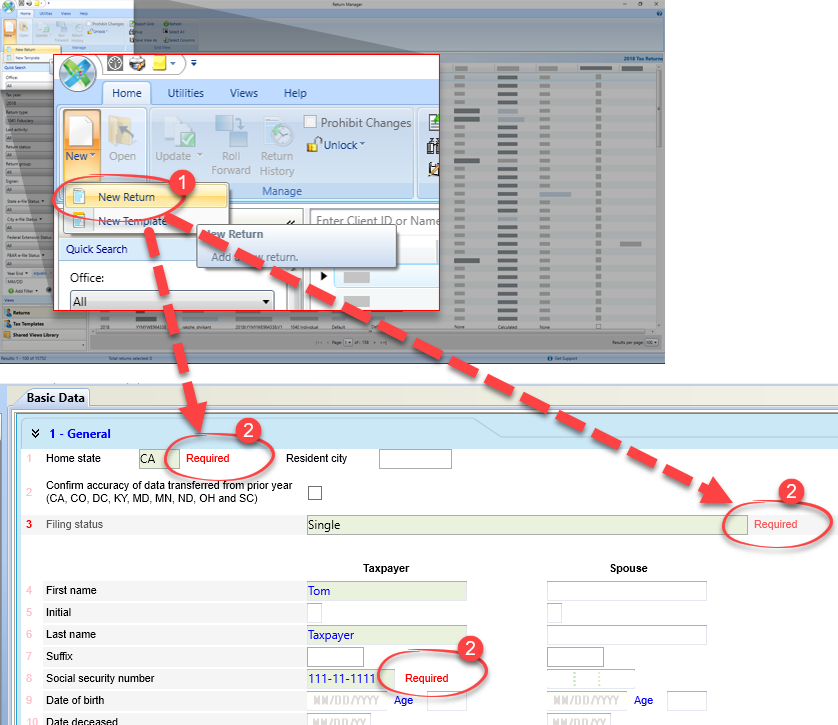838x725 pixels.
Task: Click the taxpayer Date of birth field
Action: pyautogui.click(x=346, y=700)
